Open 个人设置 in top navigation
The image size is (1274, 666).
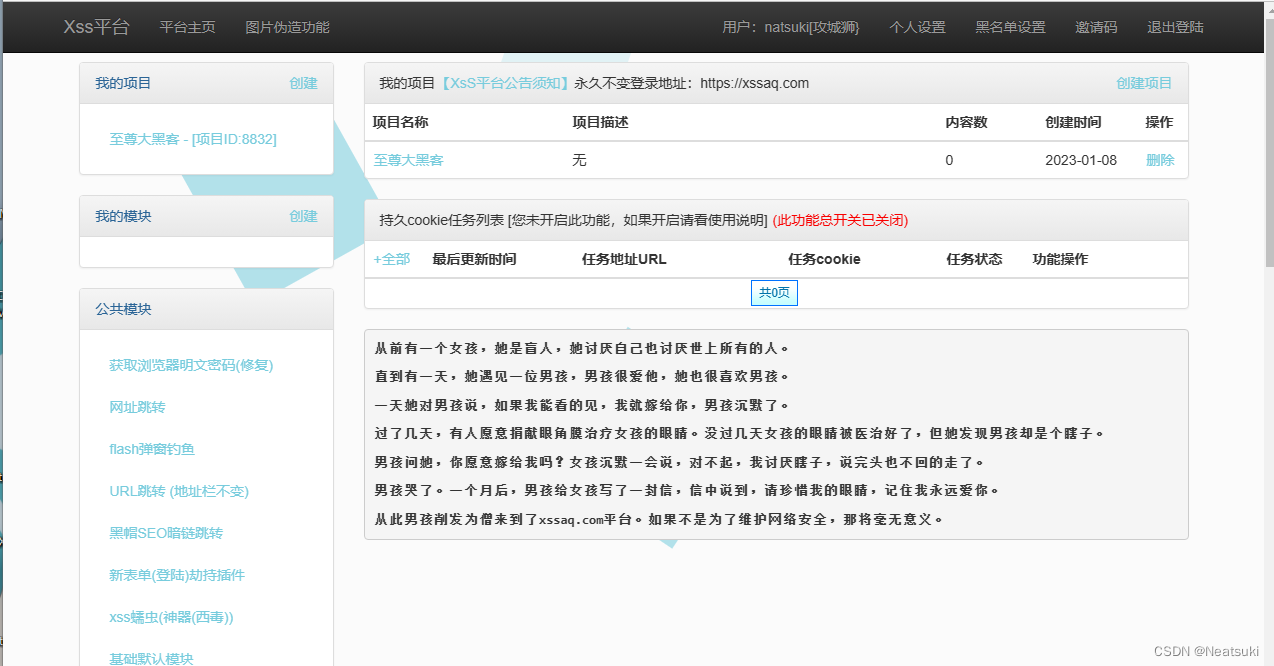(917, 27)
